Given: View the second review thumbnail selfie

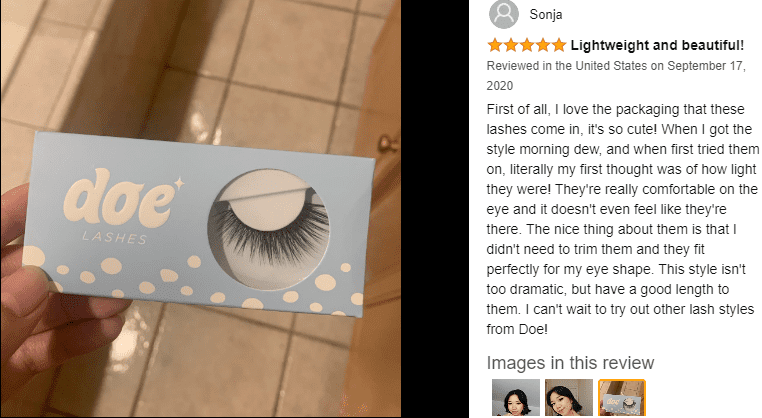Looking at the screenshot, I should 569,398.
